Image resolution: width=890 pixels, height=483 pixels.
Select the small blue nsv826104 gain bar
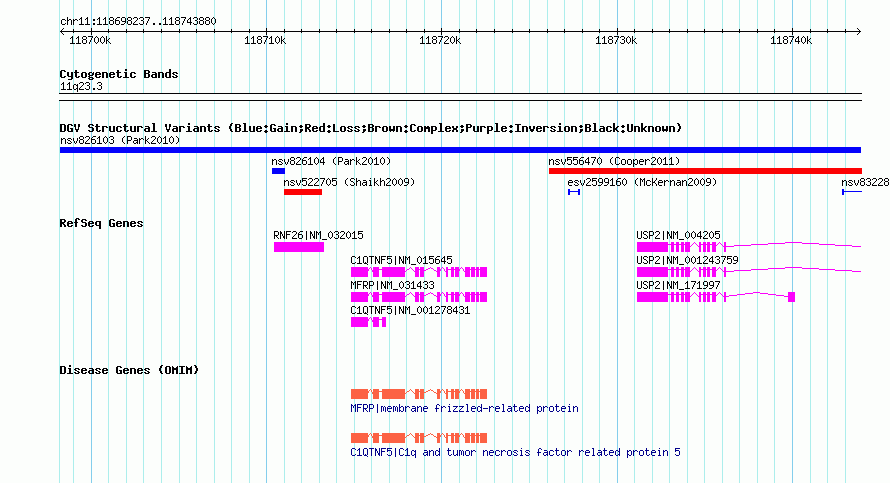pos(278,171)
